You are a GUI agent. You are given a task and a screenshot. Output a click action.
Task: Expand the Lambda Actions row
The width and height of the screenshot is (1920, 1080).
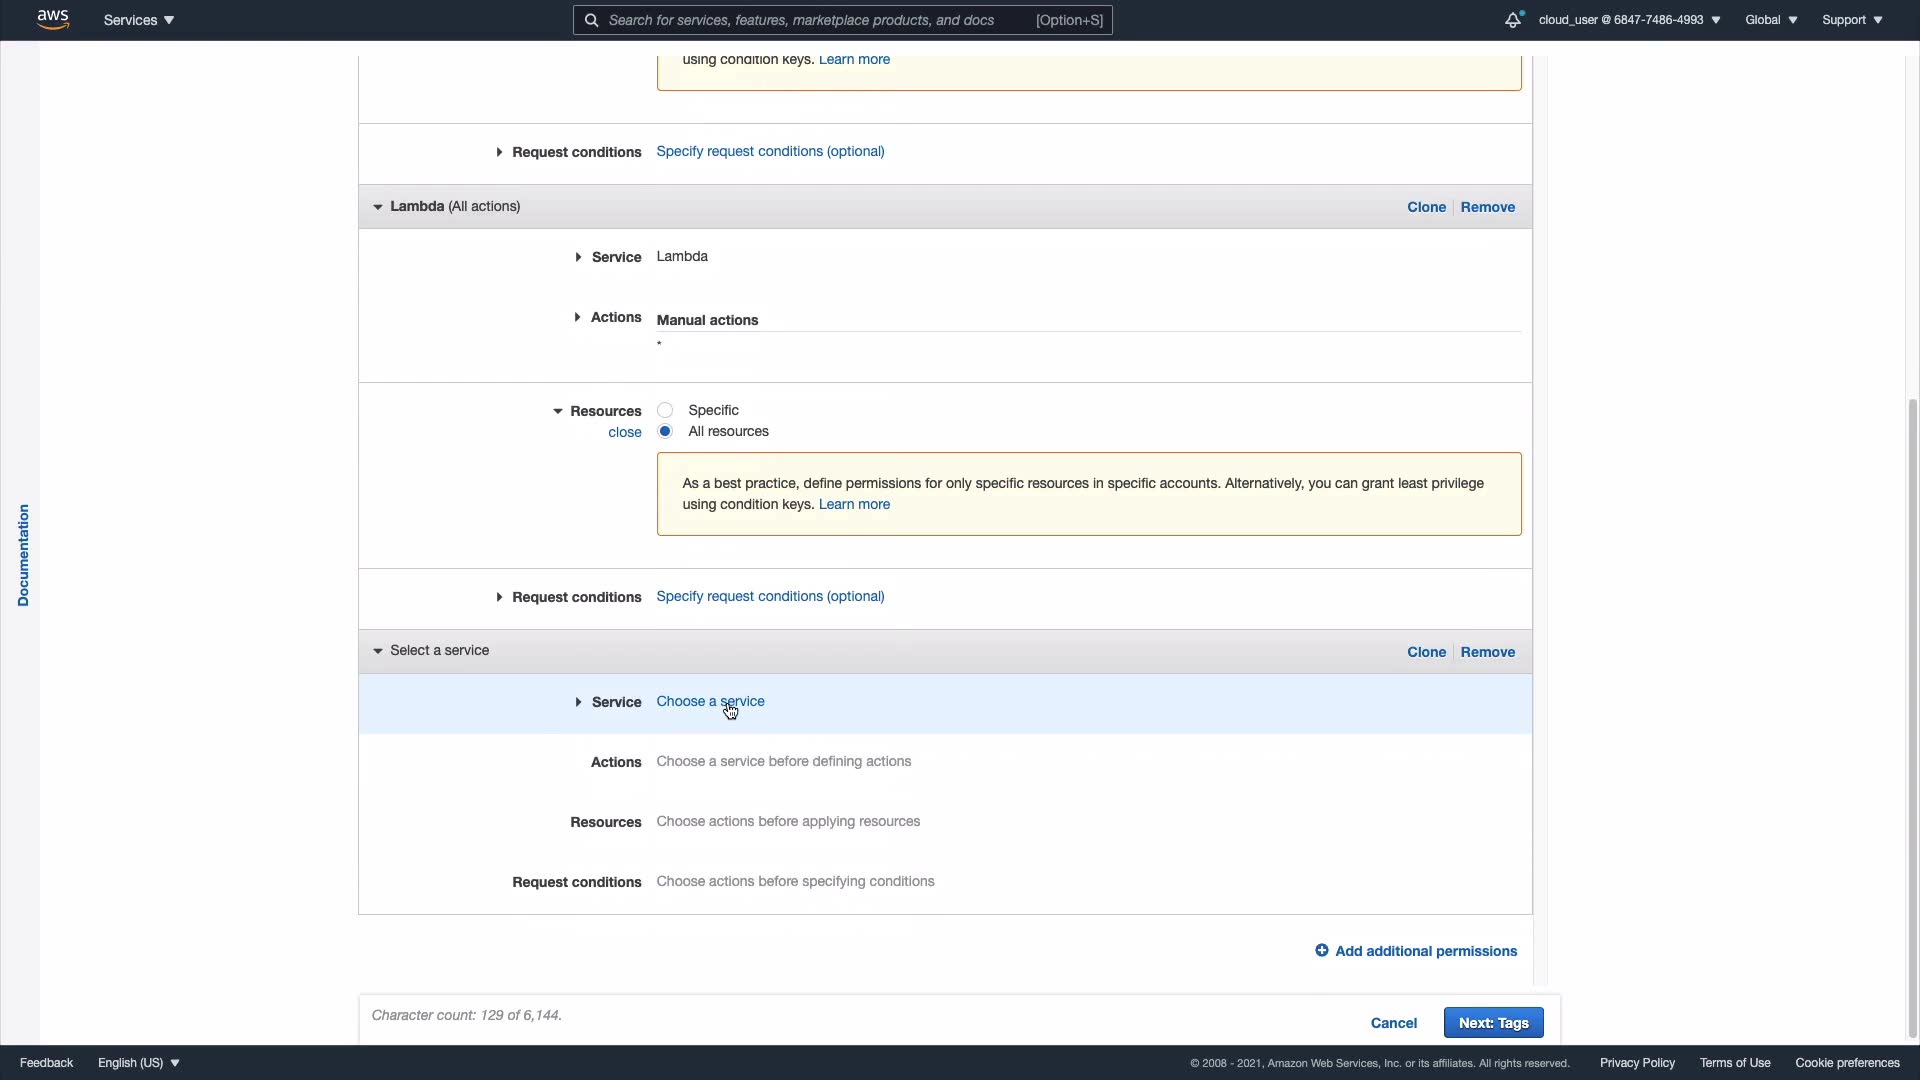577,317
